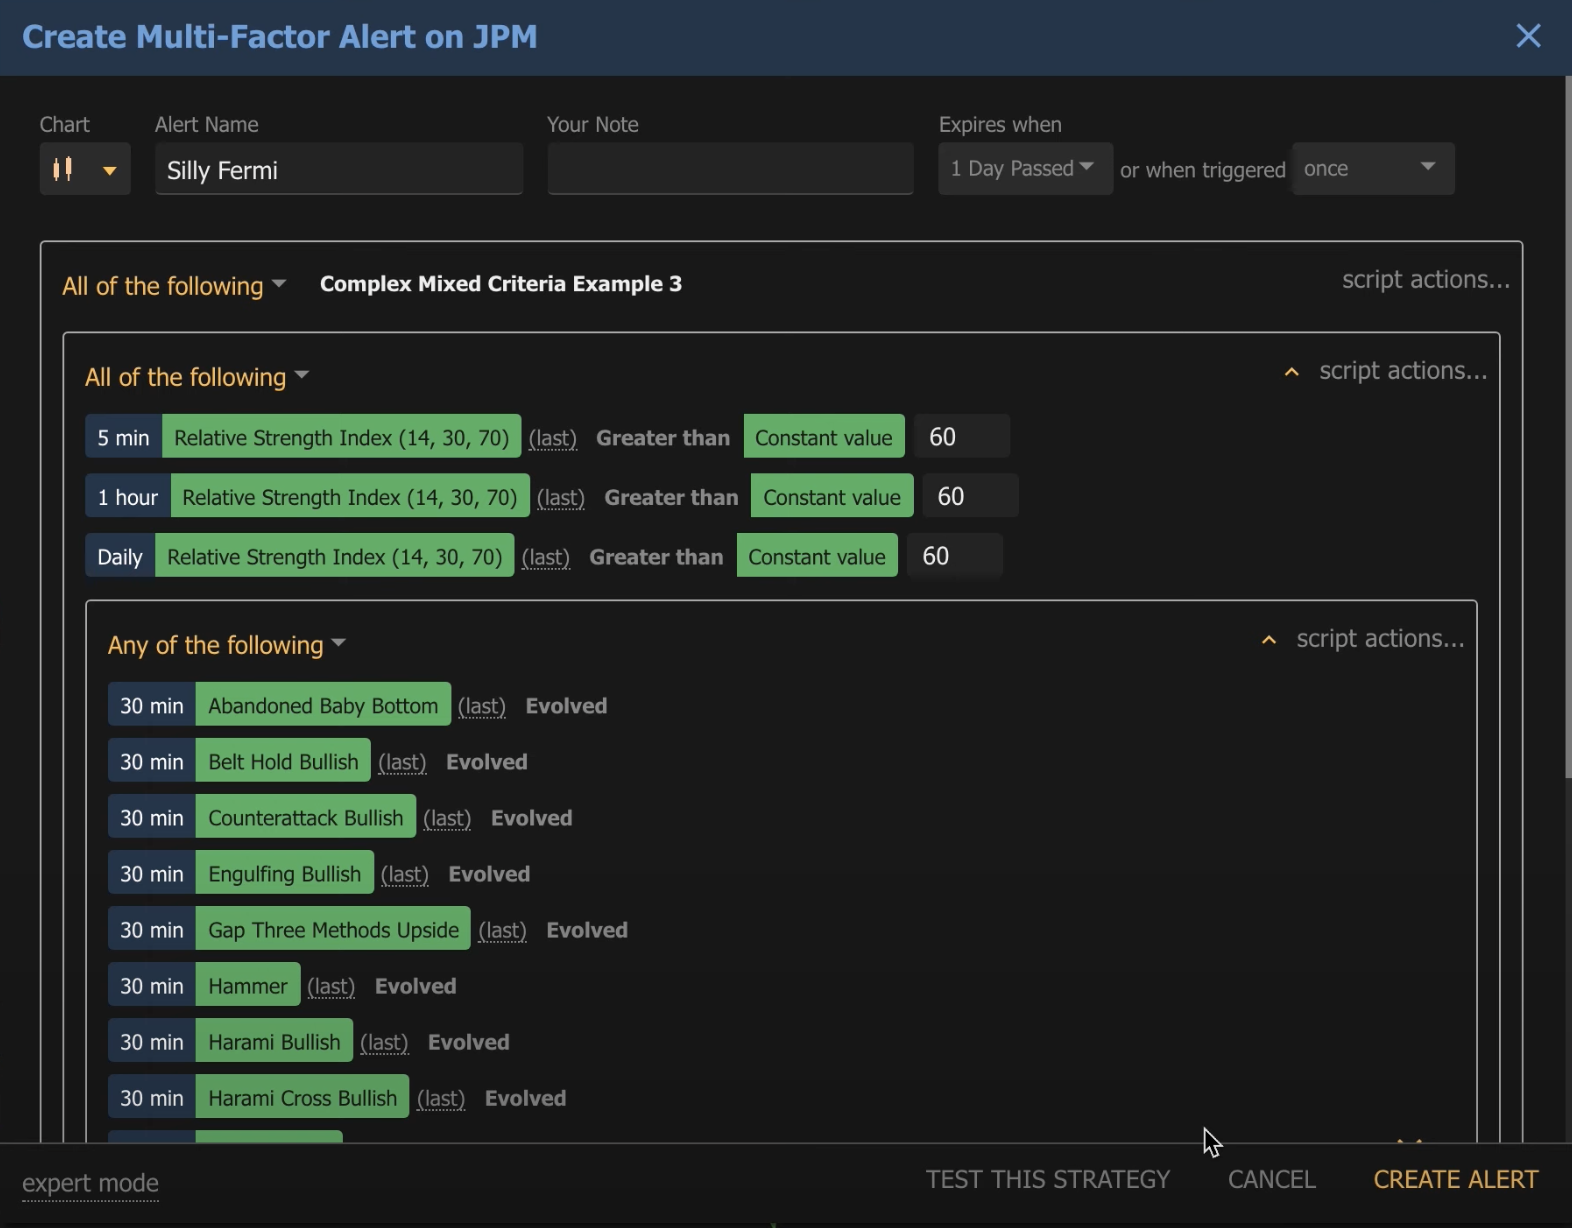Close the Multi-Factor Alert dialog
This screenshot has width=1572, height=1228.
coord(1527,36)
